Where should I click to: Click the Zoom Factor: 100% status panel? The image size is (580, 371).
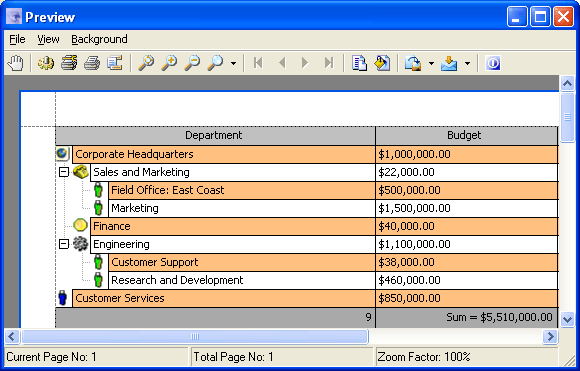[467, 357]
